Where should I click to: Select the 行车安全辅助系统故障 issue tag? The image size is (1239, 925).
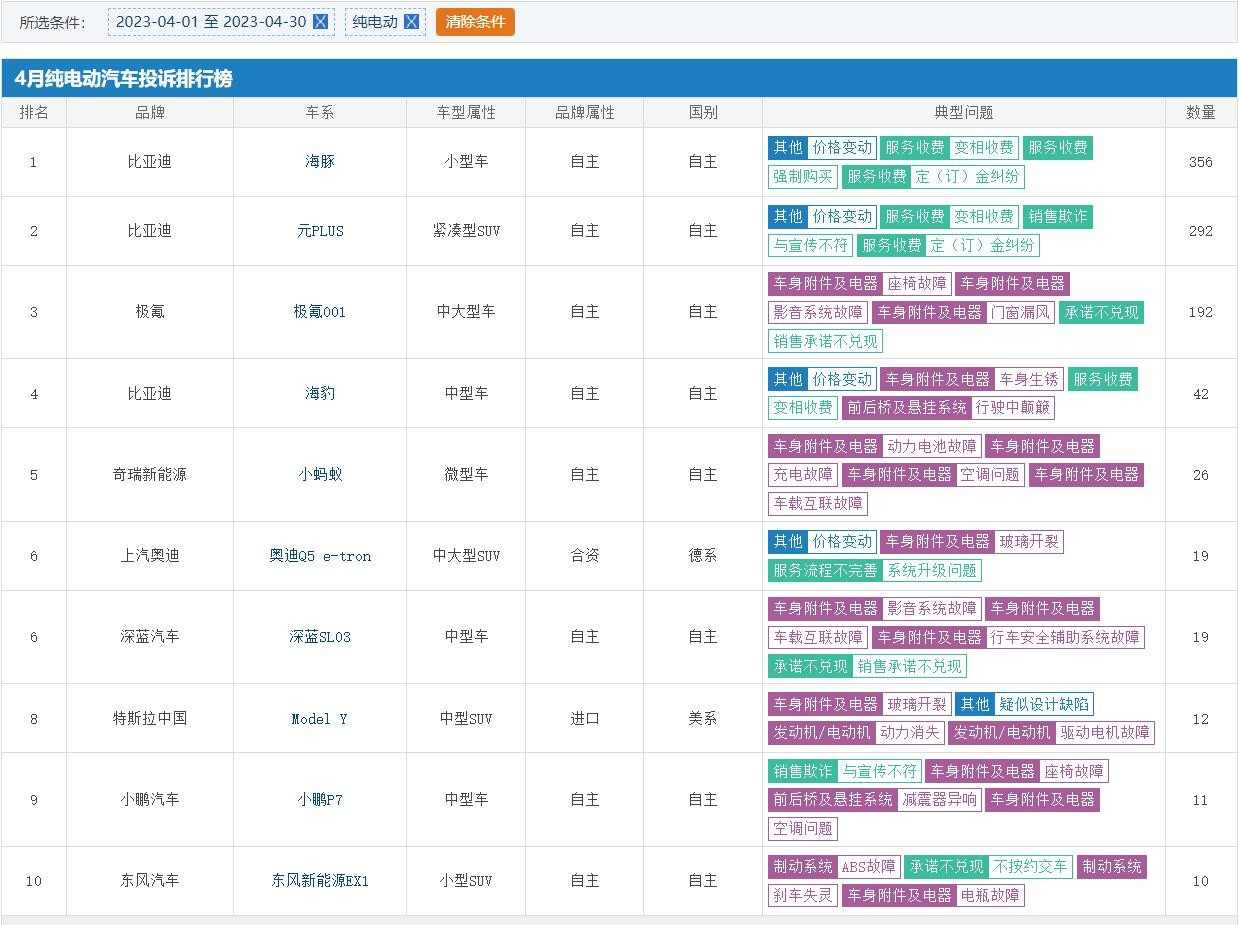(1065, 637)
